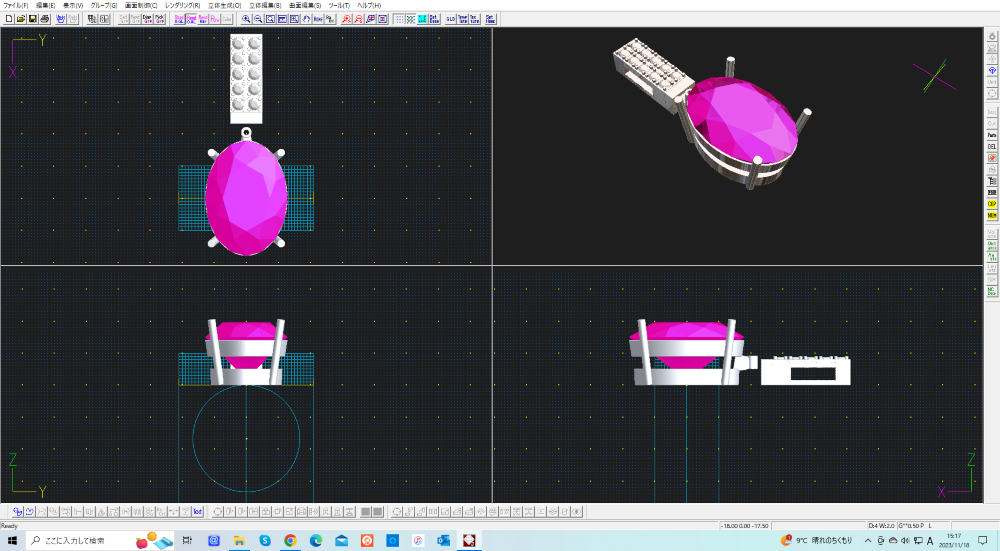Expand the hidden system tray icons
1000x551 pixels.
867,541
